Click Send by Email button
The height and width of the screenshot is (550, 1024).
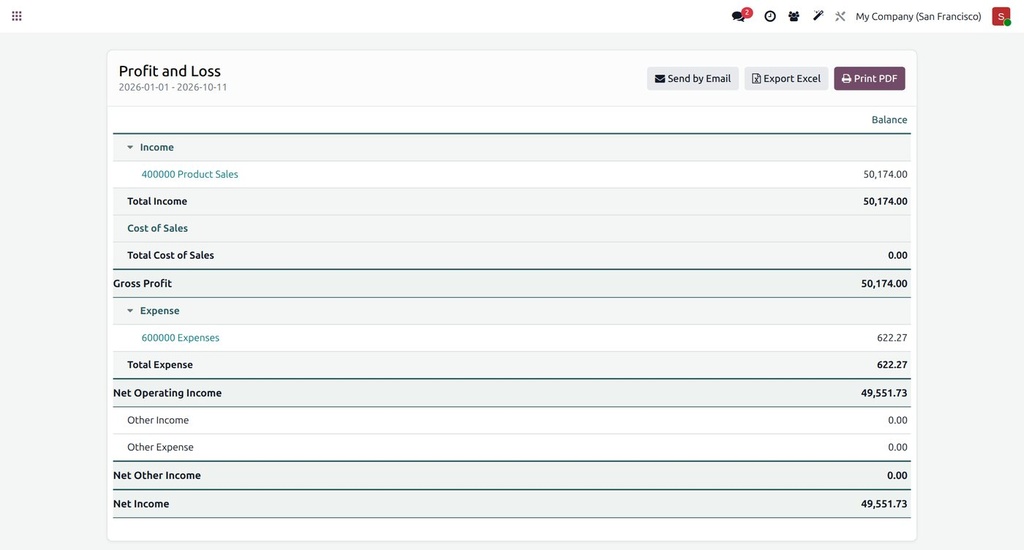692,78
